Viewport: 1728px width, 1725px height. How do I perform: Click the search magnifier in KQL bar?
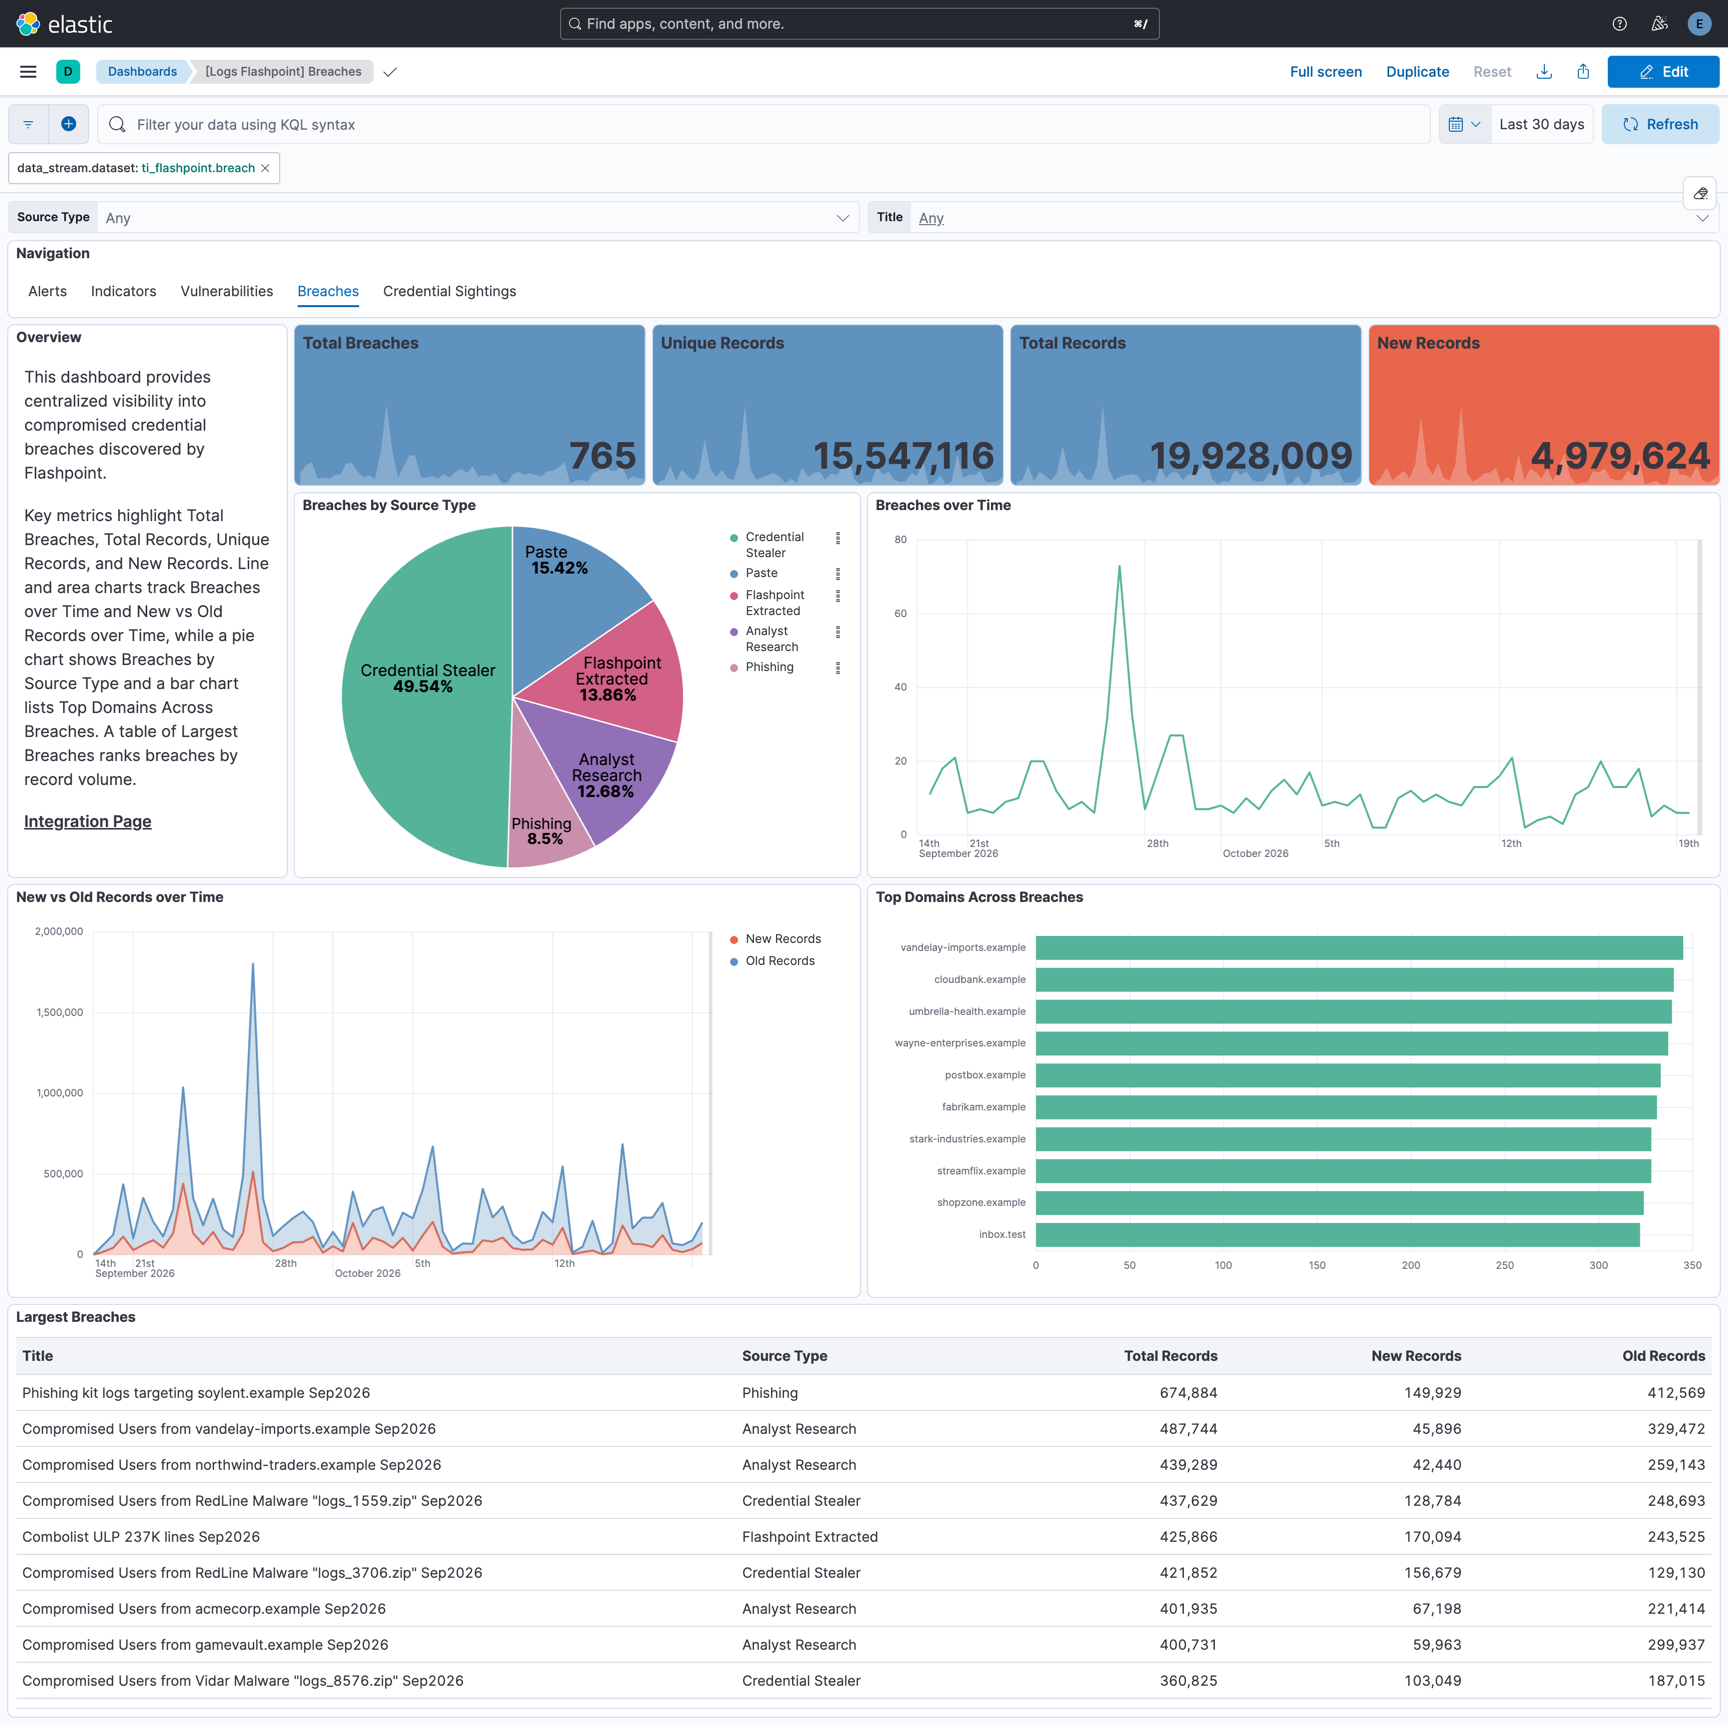click(117, 124)
